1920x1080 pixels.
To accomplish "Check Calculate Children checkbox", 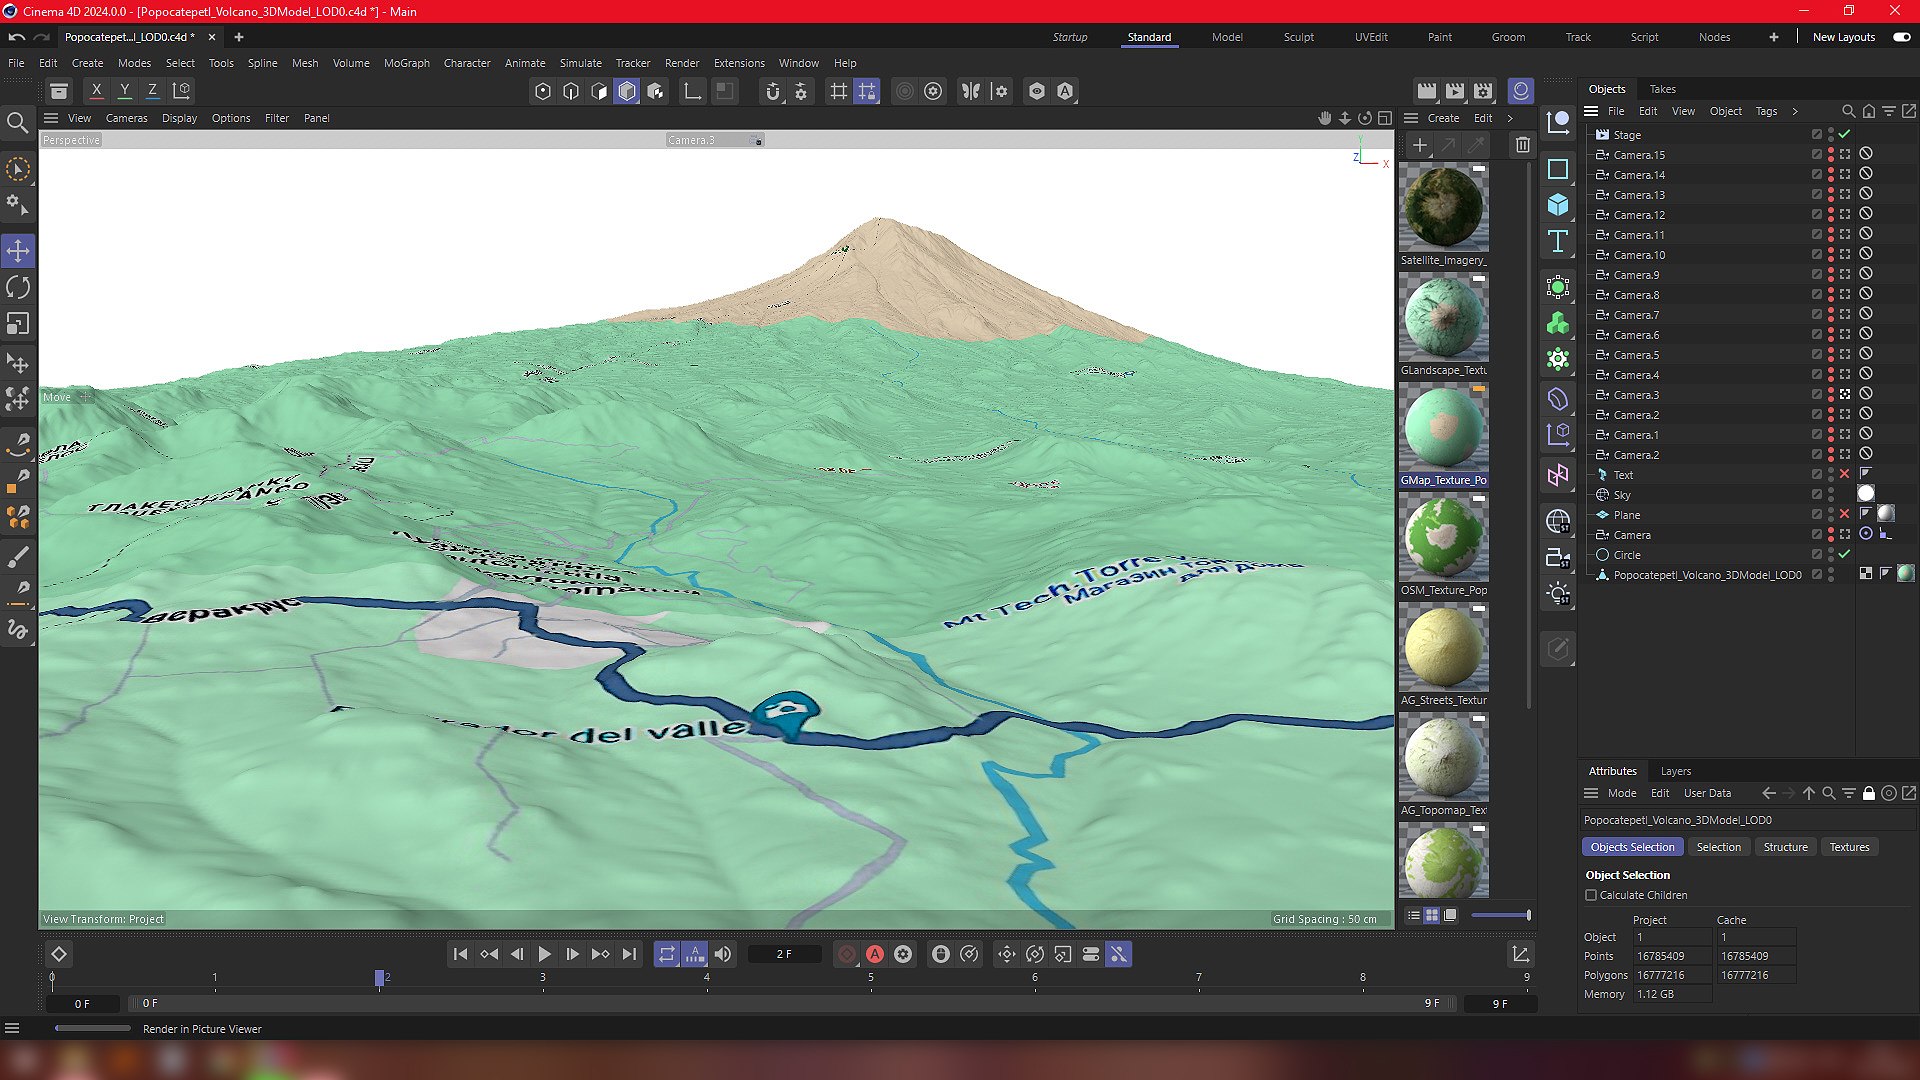I will click(x=1591, y=895).
